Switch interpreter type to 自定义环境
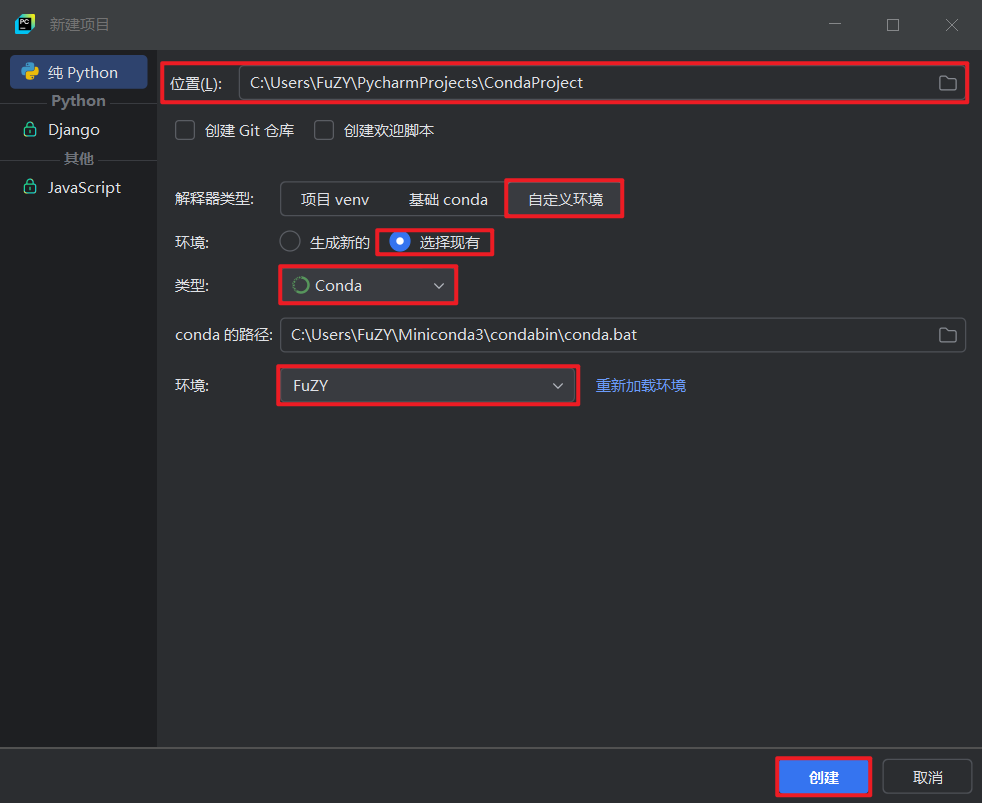Viewport: 982px width, 803px height. [565, 199]
